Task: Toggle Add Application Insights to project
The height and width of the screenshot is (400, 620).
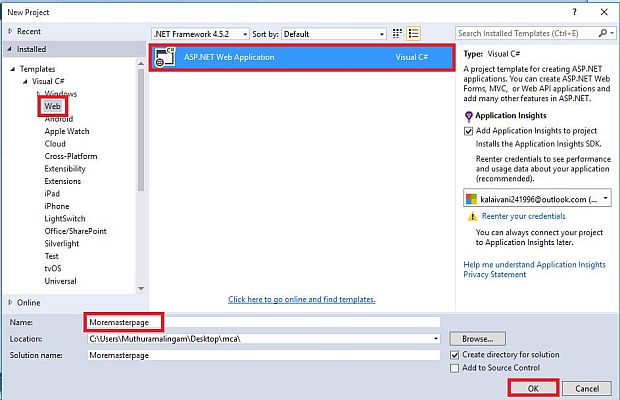Action: 469,131
